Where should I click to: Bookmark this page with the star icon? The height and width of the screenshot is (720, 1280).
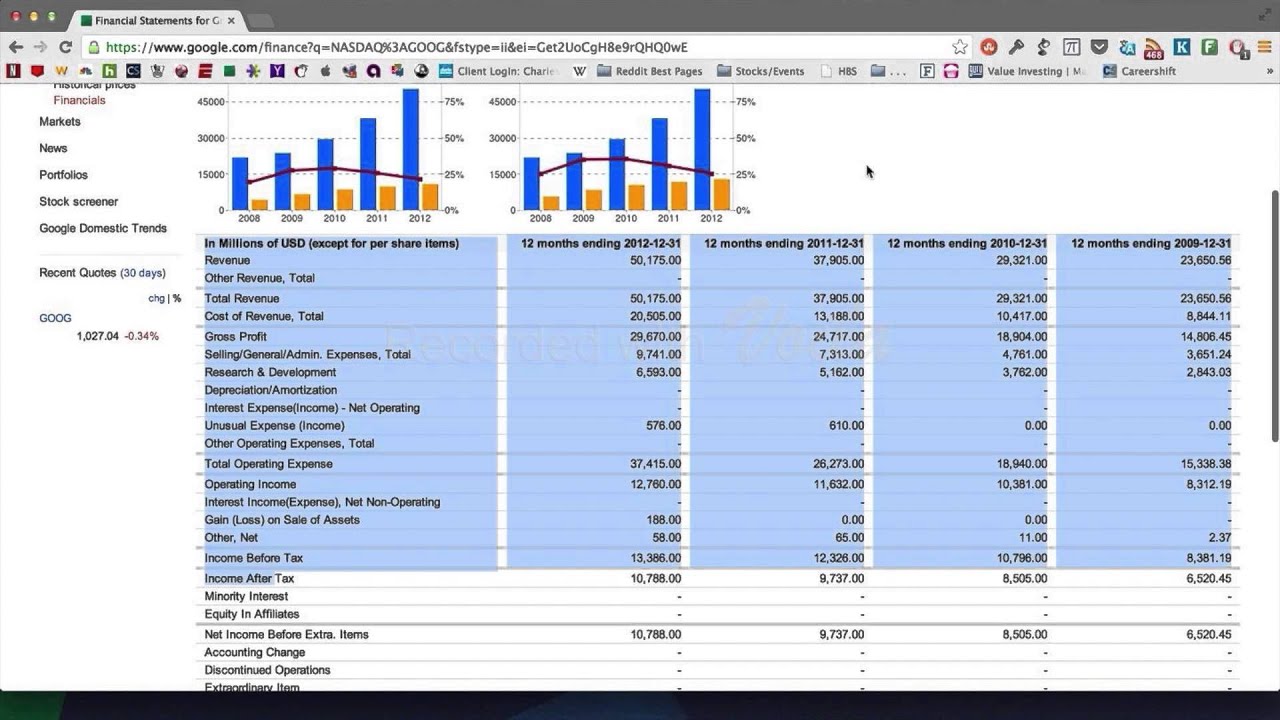click(x=960, y=47)
